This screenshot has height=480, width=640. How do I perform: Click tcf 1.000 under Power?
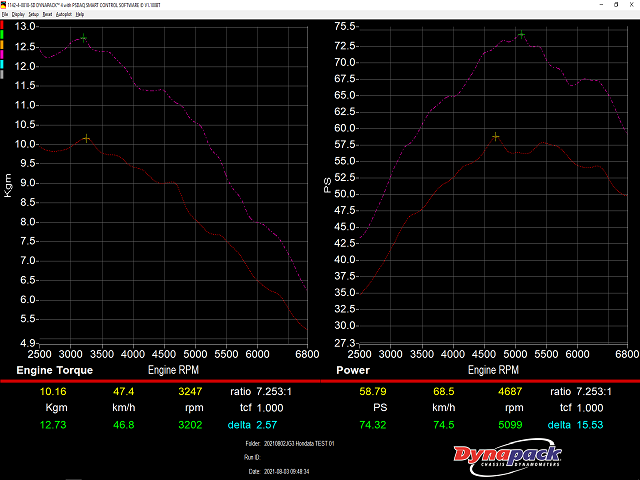coord(582,408)
